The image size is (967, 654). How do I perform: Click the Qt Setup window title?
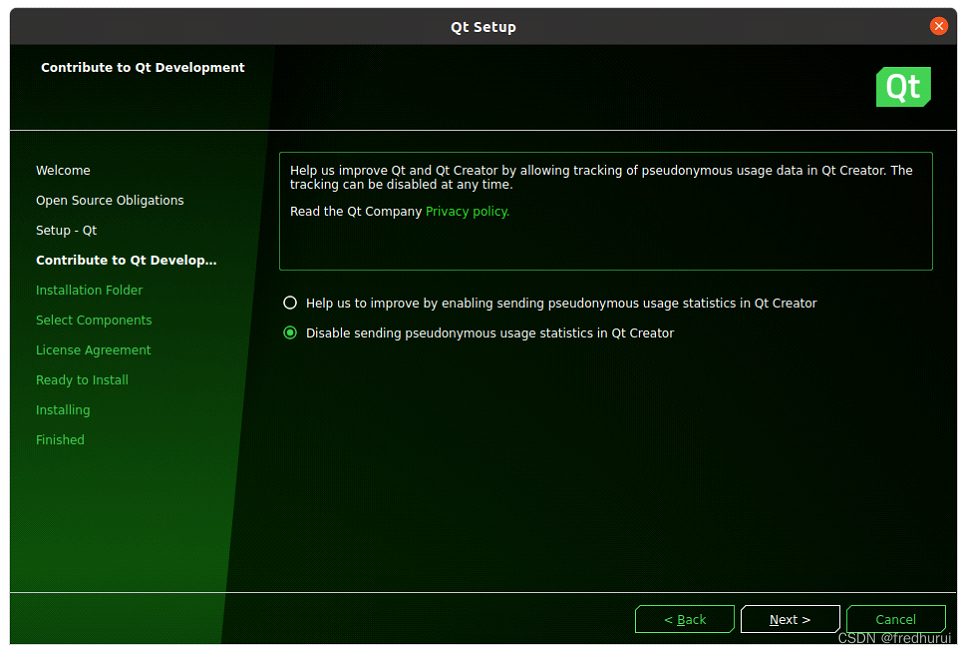(483, 27)
